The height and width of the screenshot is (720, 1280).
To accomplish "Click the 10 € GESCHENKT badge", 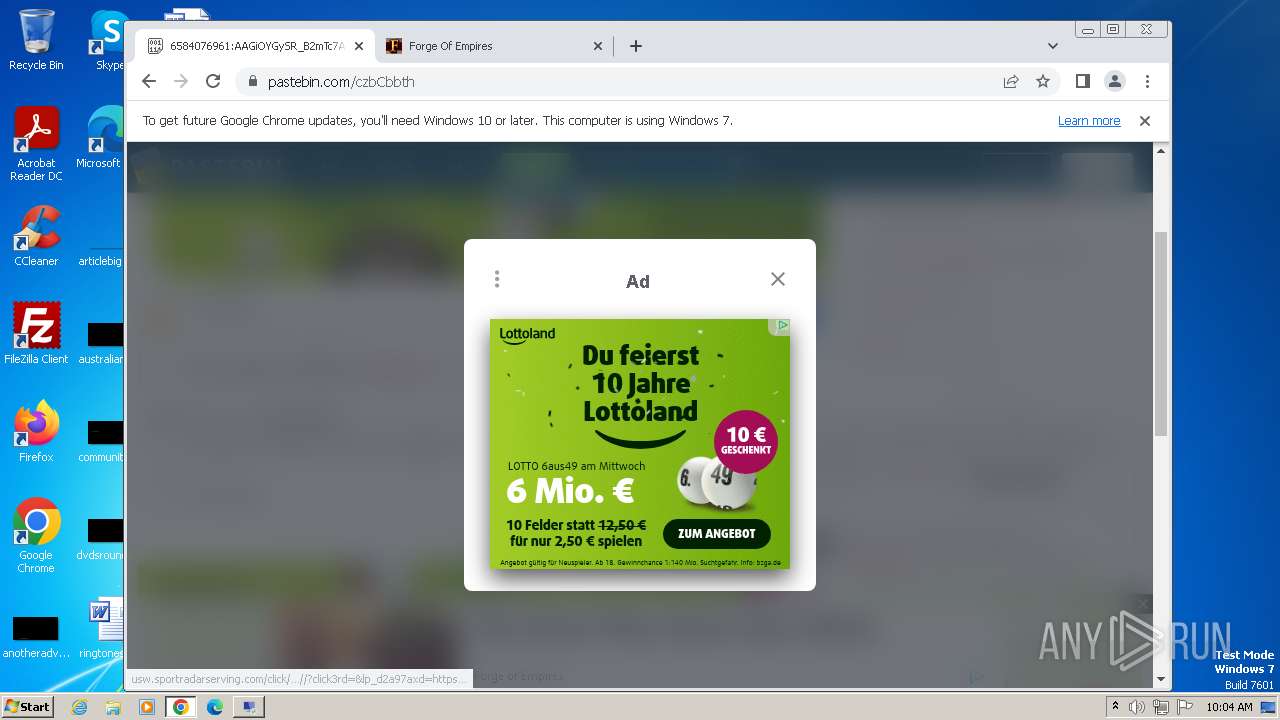I will point(746,442).
